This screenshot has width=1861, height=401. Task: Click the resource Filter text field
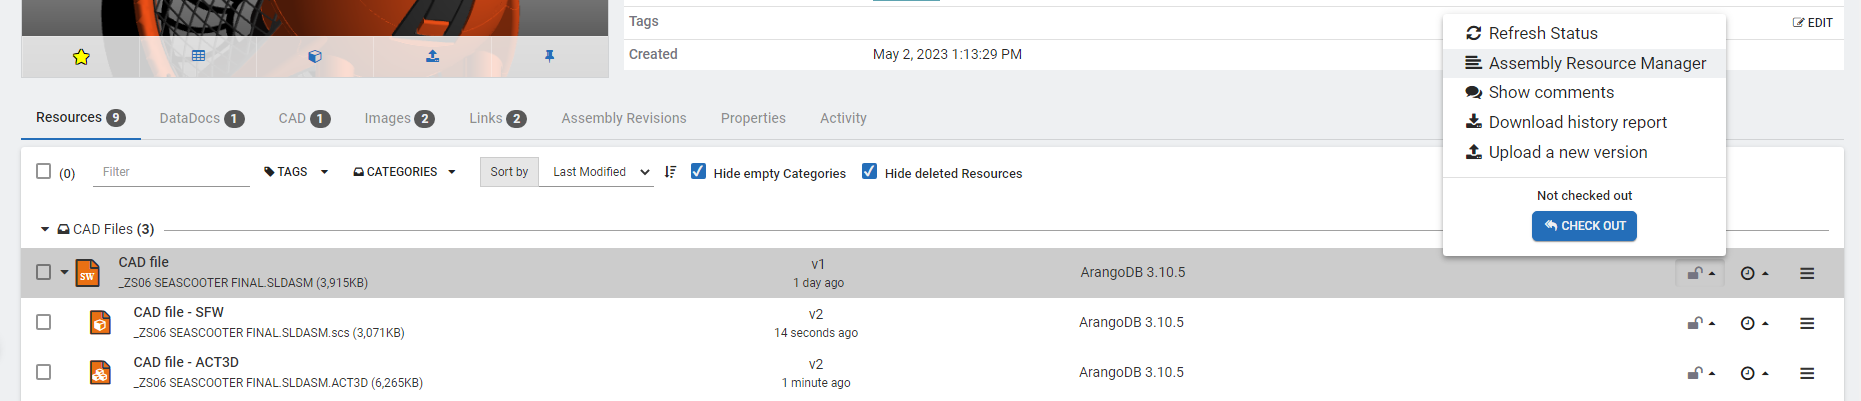coord(171,172)
